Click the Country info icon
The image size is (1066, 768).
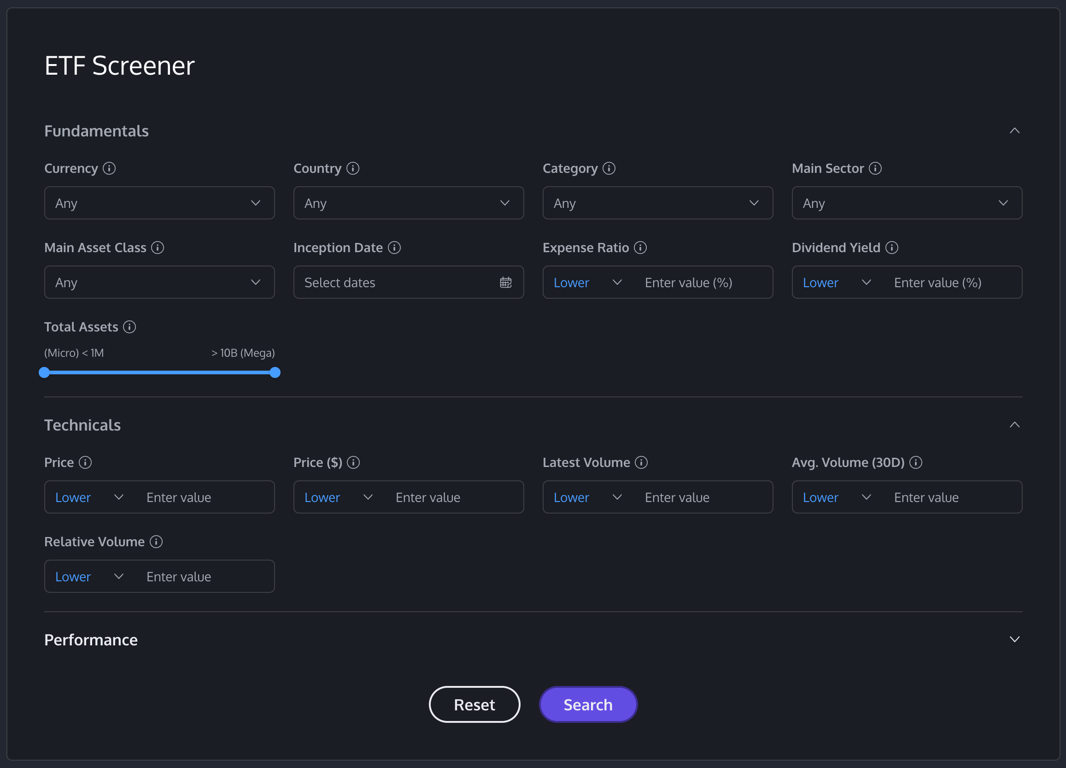coord(353,169)
